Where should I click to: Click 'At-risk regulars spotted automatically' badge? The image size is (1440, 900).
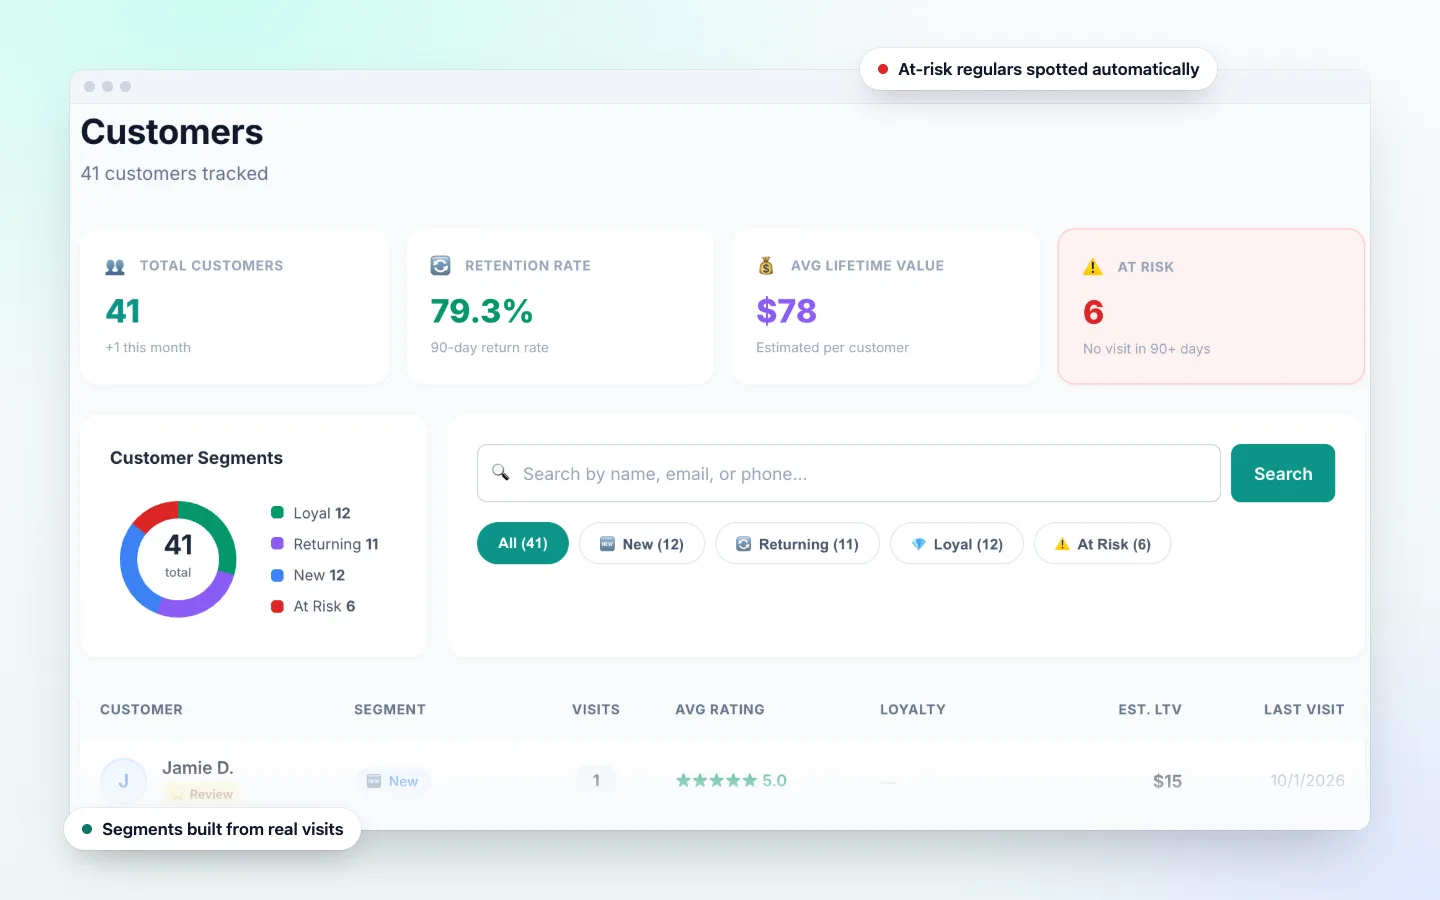1038,69
